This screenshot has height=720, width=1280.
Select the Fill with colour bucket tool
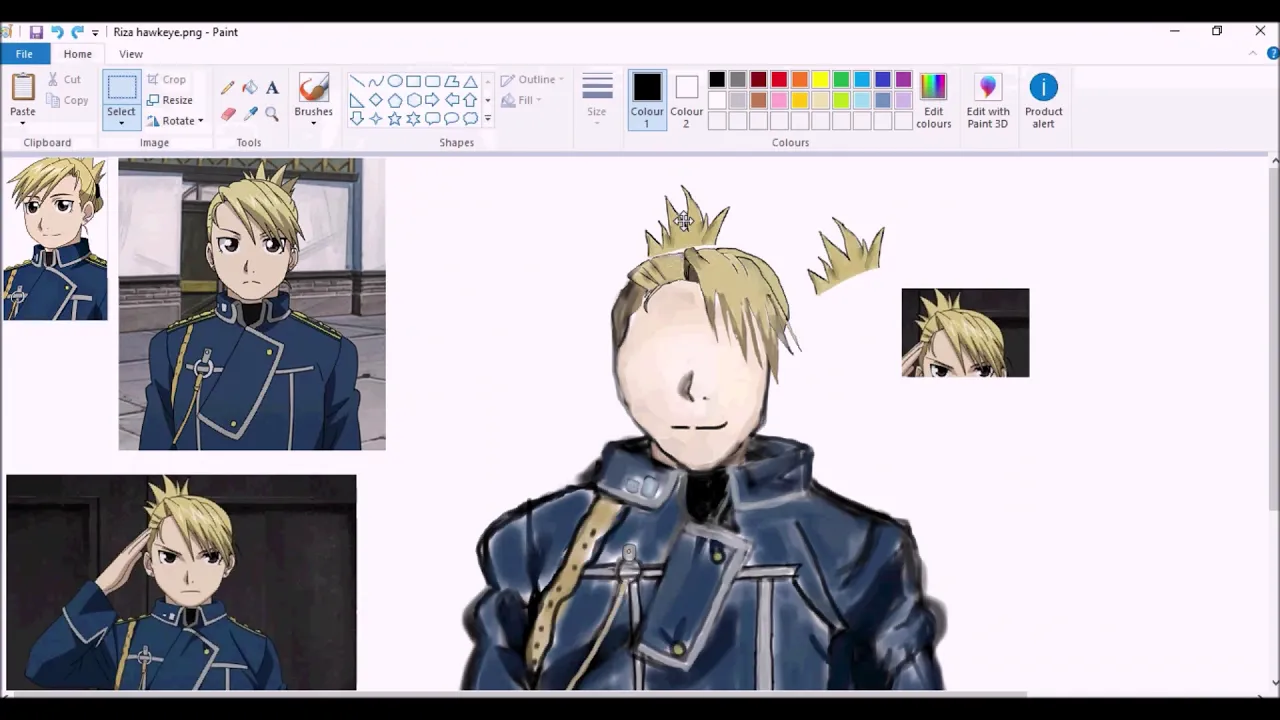point(250,88)
